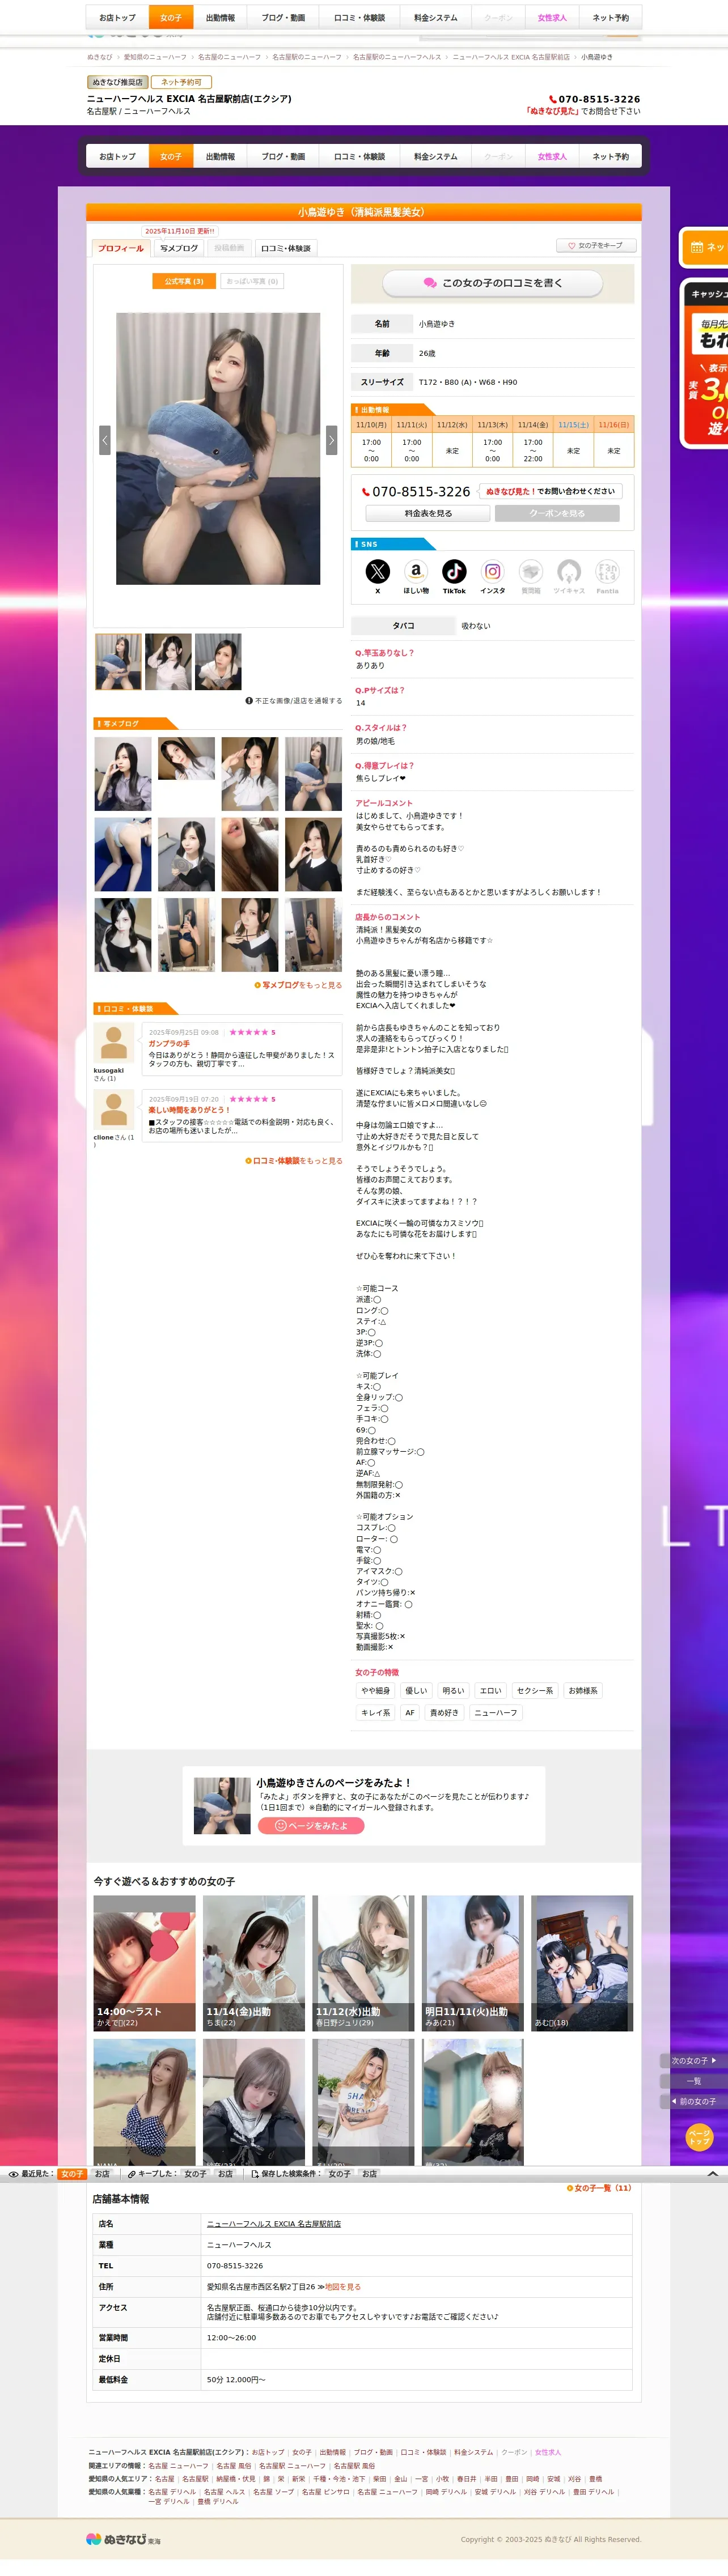Click the 責め好き feature tag
Viewport: 728px width, 2576px height.
pyautogui.click(x=444, y=1713)
